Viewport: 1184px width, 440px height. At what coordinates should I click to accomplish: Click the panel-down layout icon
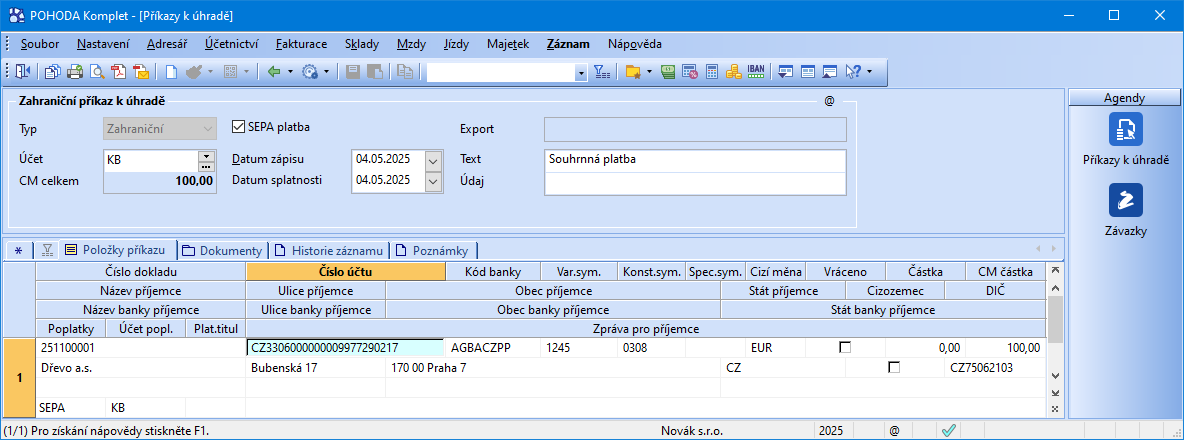tap(785, 72)
